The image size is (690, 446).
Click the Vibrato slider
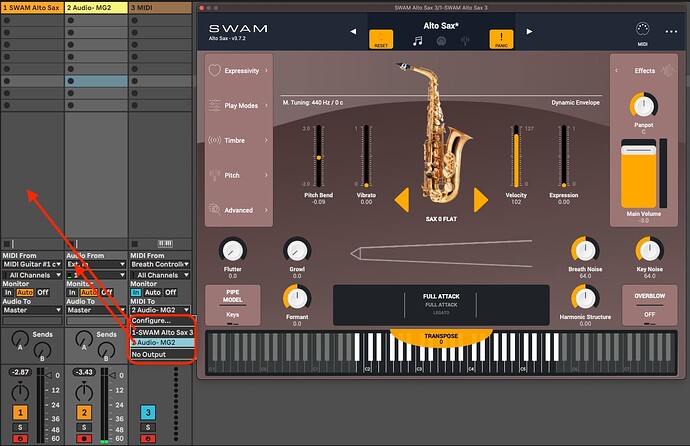pyautogui.click(x=366, y=156)
